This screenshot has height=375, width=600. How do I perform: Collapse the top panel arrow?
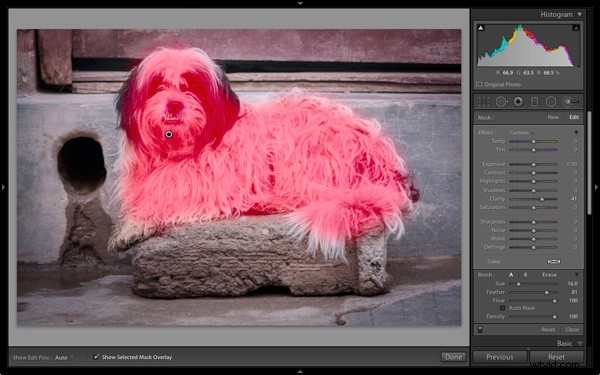click(300, 3)
